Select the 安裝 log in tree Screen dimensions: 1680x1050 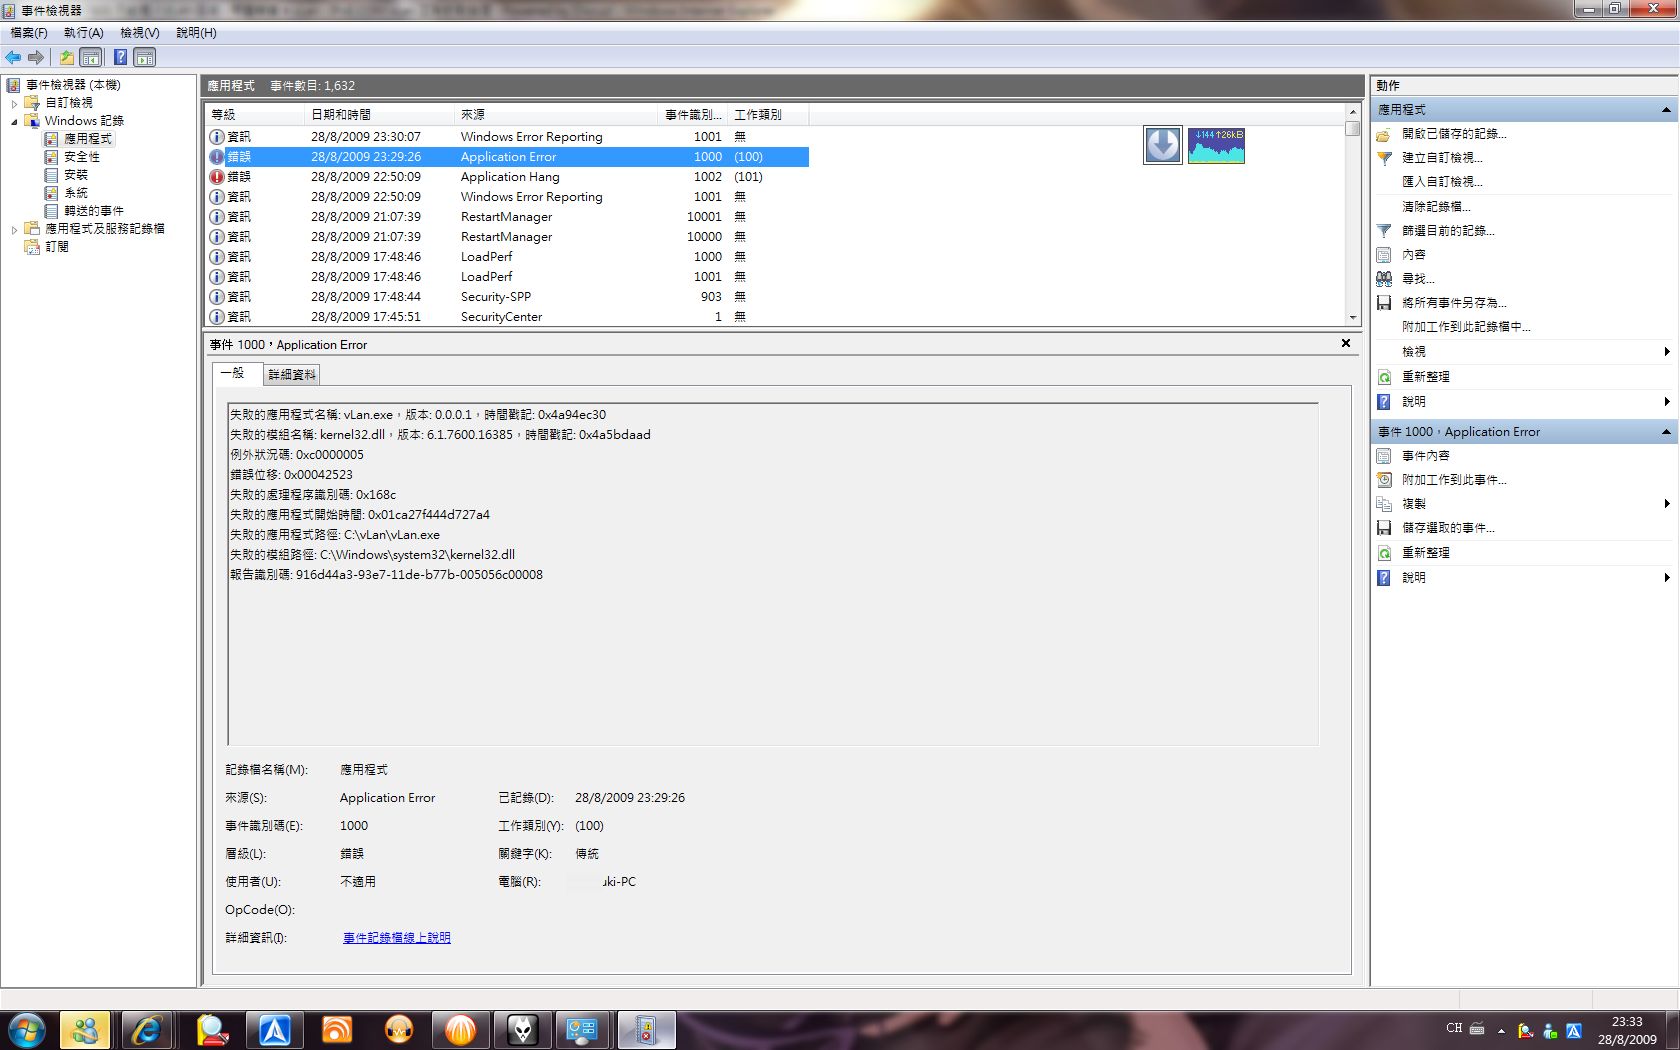[x=76, y=175]
